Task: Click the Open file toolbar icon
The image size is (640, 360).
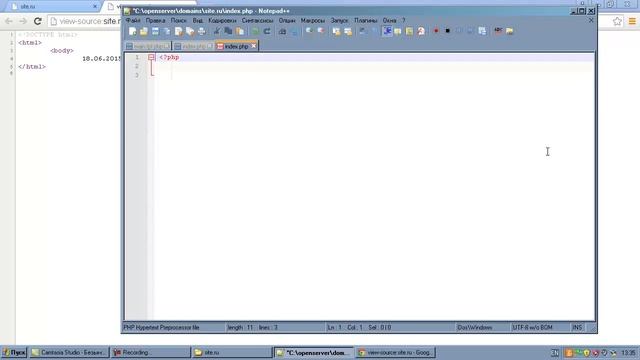Action: [x=144, y=31]
